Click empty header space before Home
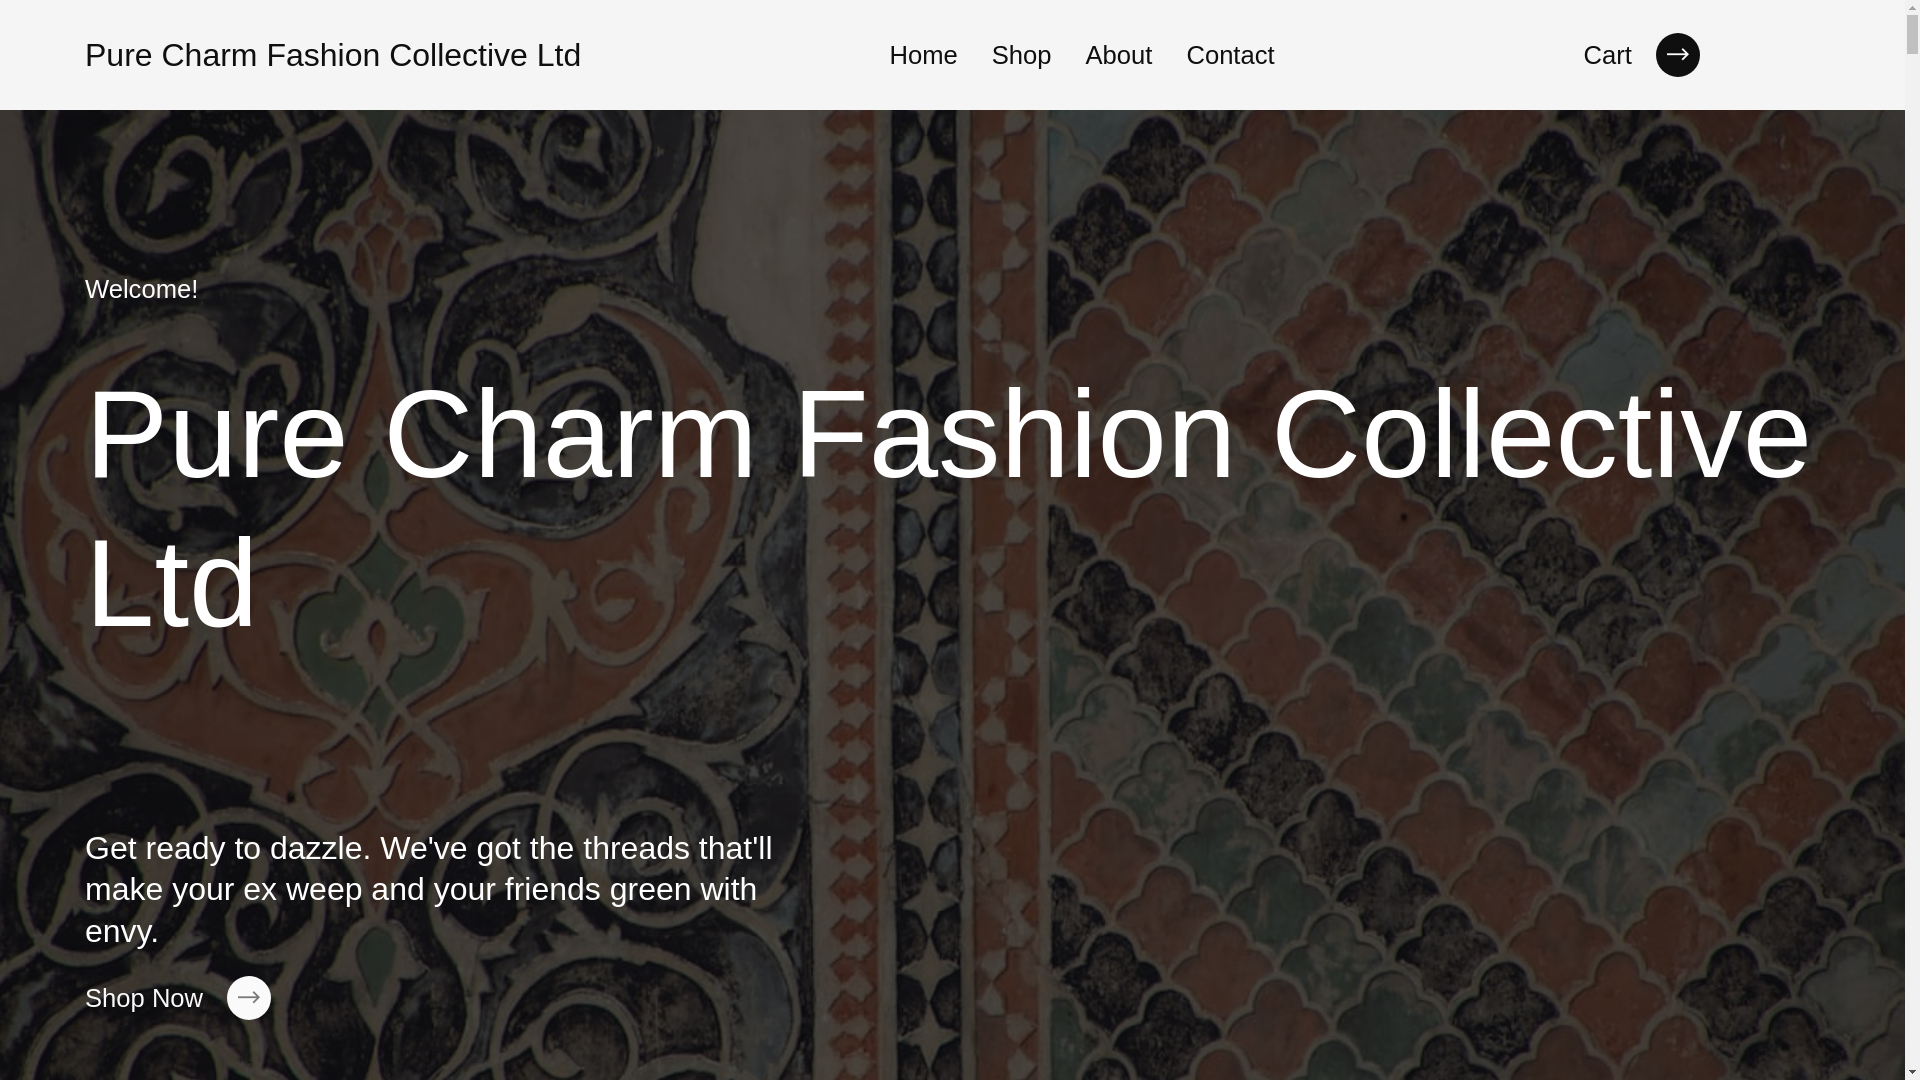Viewport: 1920px width, 1080px height. click(735, 55)
